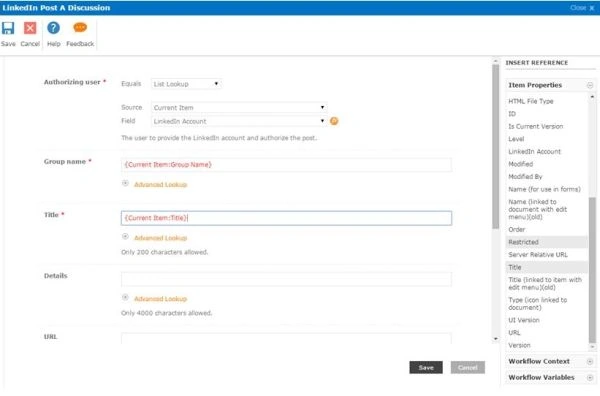600x396 pixels.
Task: Click the red Cancel icon in the ribbon
Action: point(30,28)
